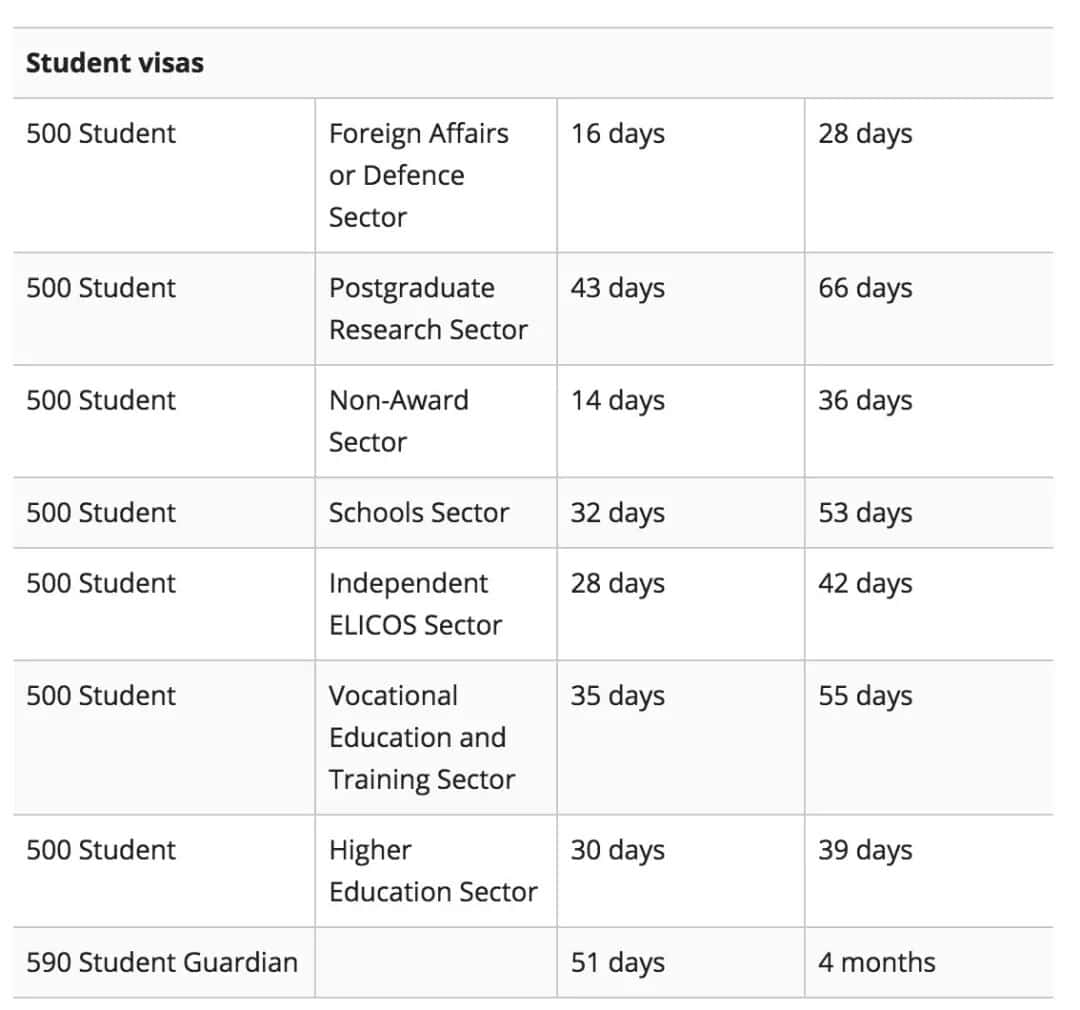1080x1010 pixels.
Task: Click the 590 Student Guardian row label
Action: [162, 962]
